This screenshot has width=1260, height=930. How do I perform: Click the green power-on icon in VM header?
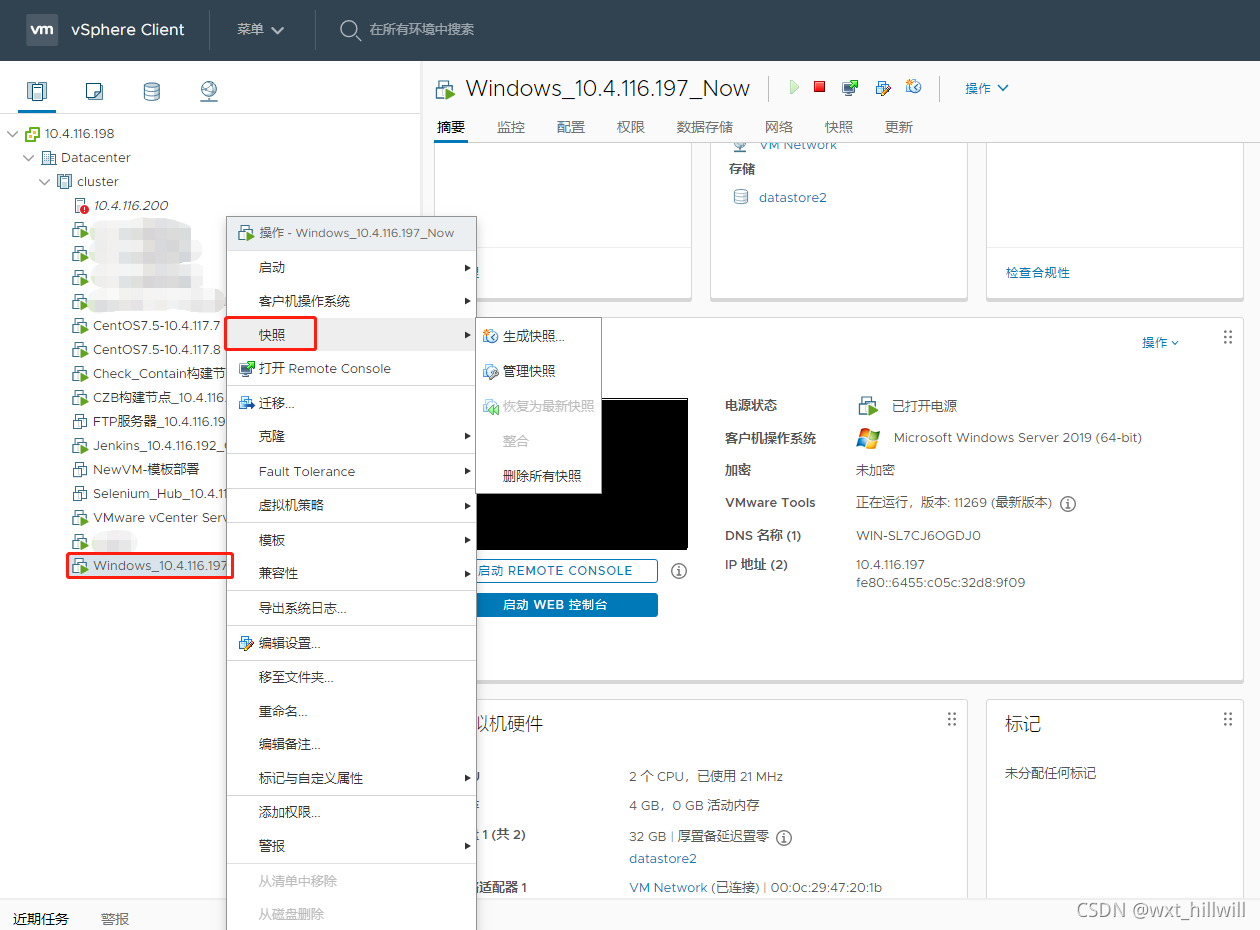point(794,88)
